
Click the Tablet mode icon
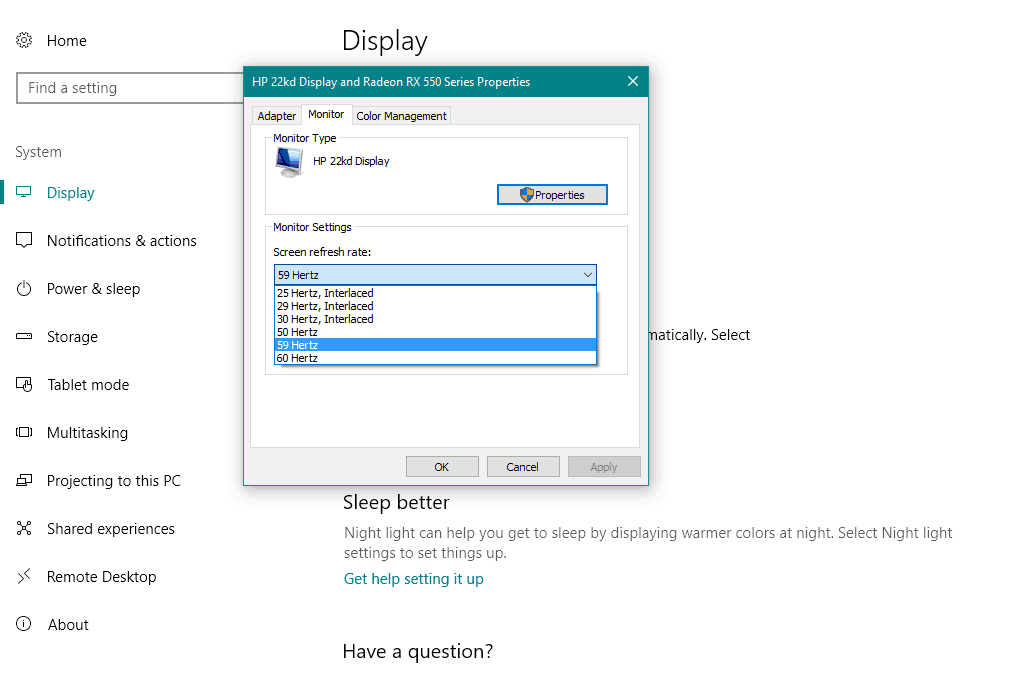(x=24, y=385)
